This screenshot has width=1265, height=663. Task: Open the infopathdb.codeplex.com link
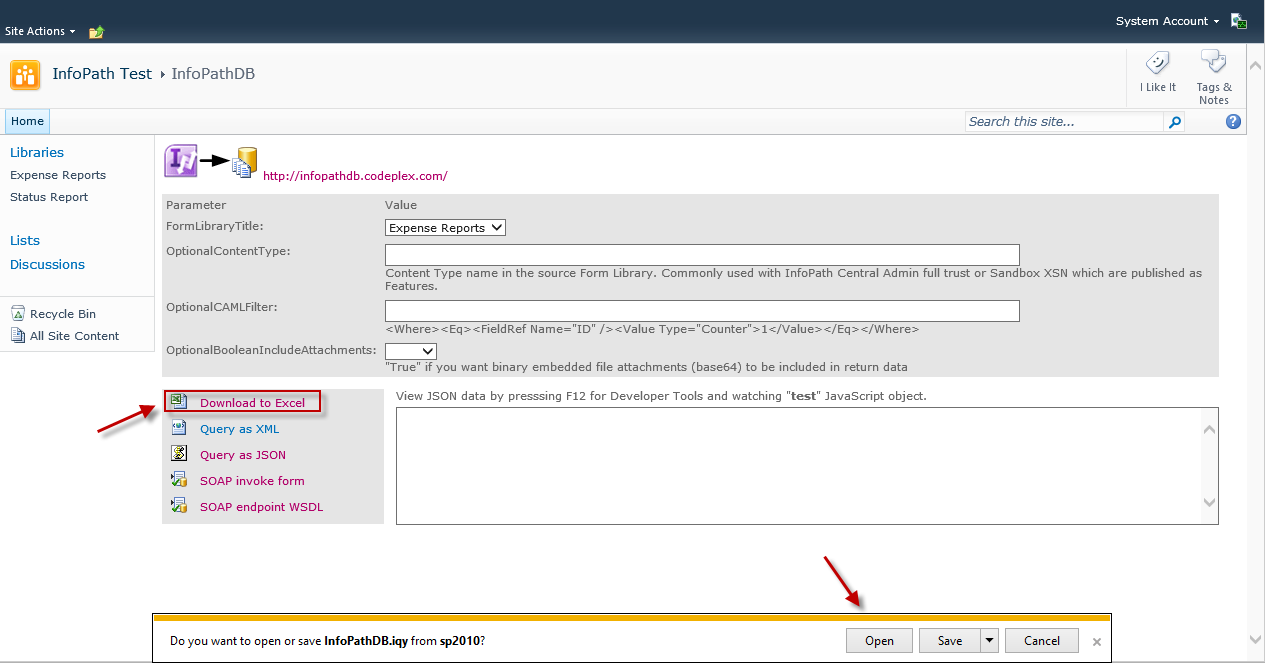point(355,176)
